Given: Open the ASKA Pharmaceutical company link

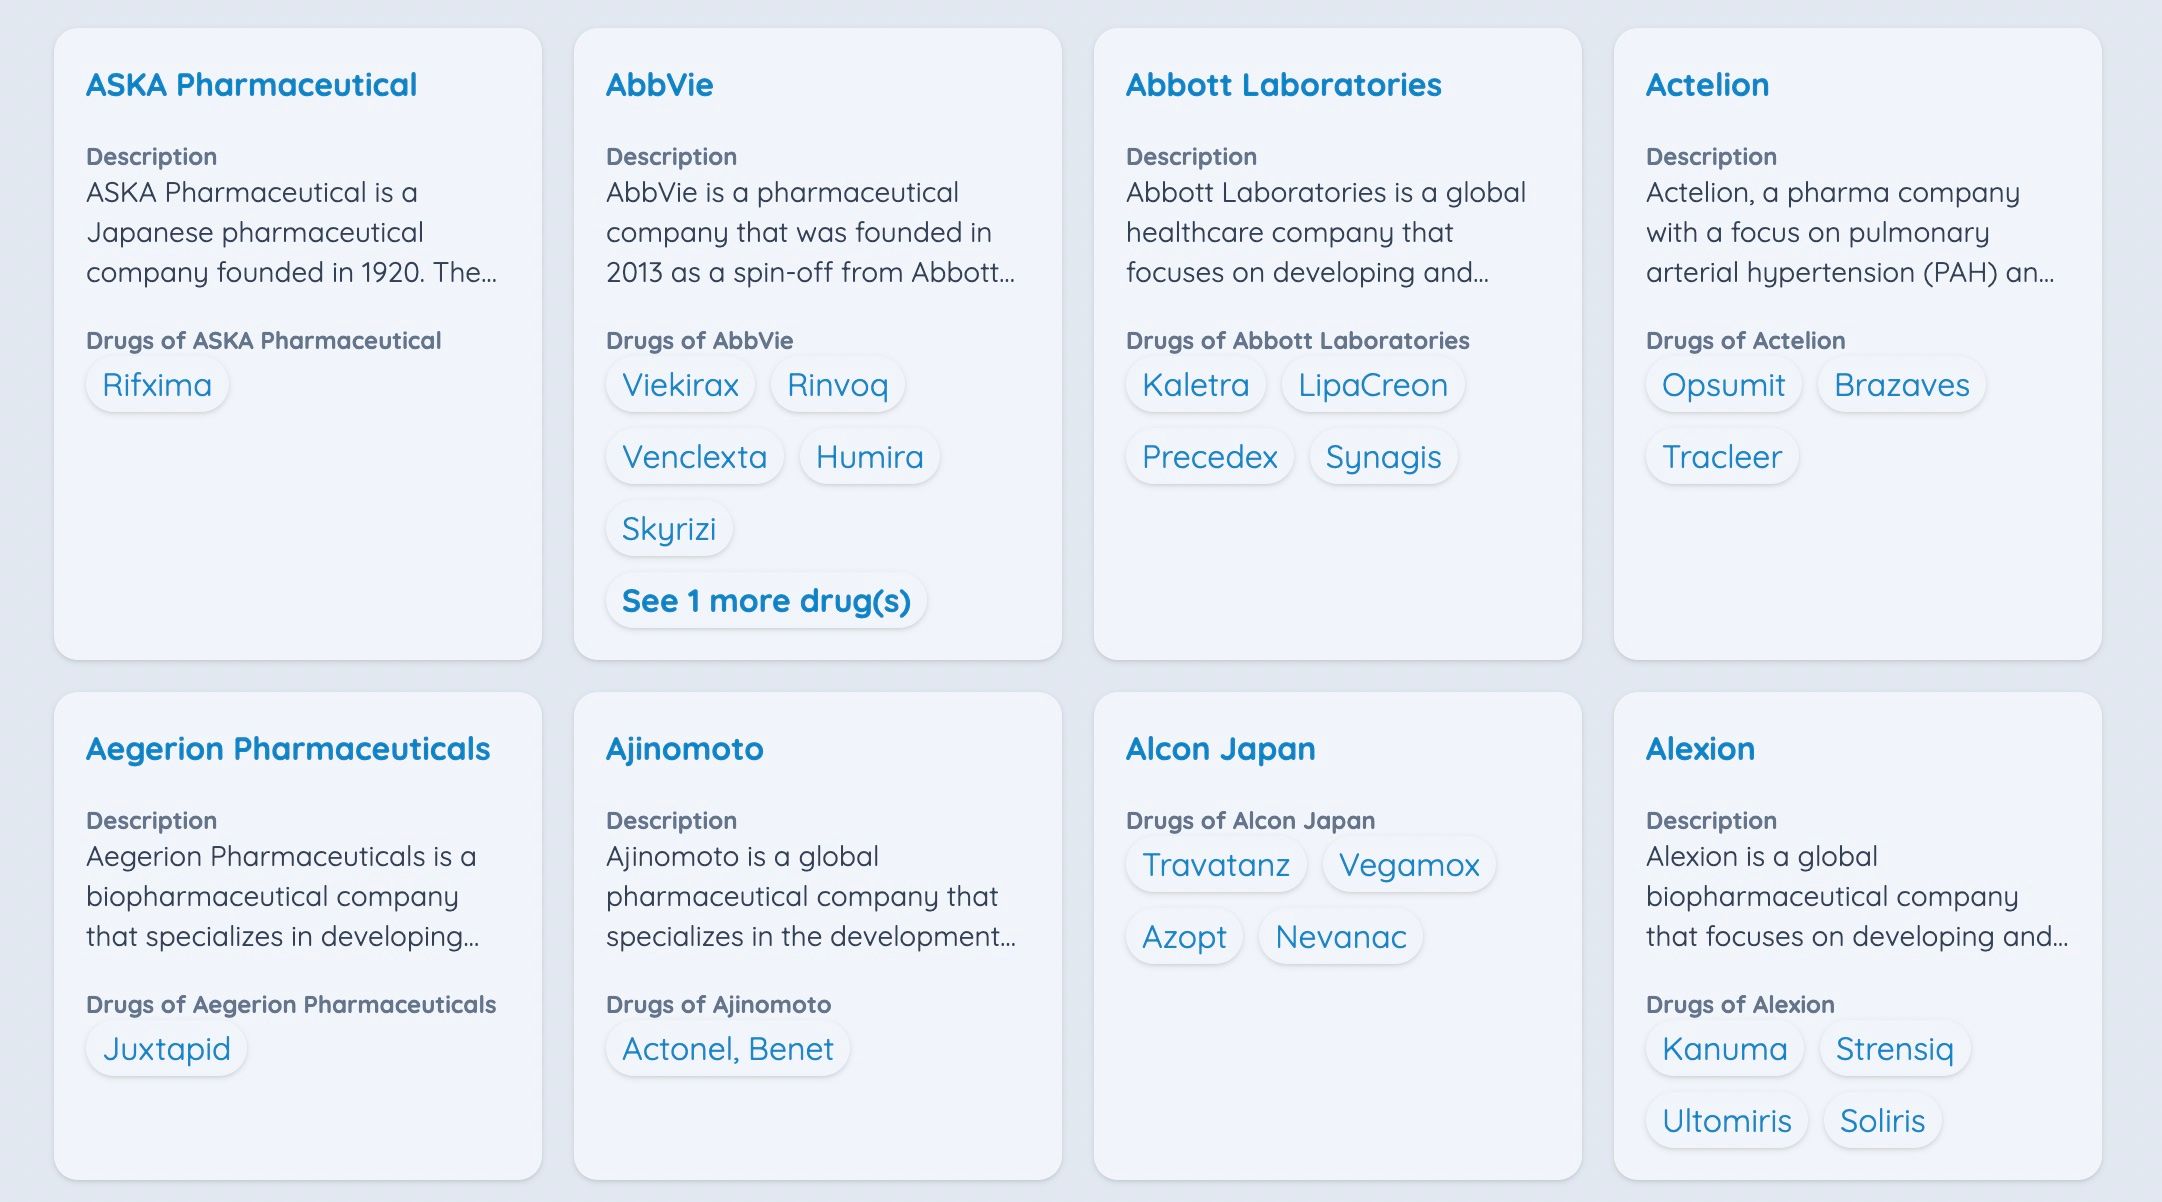Looking at the screenshot, I should click(251, 85).
